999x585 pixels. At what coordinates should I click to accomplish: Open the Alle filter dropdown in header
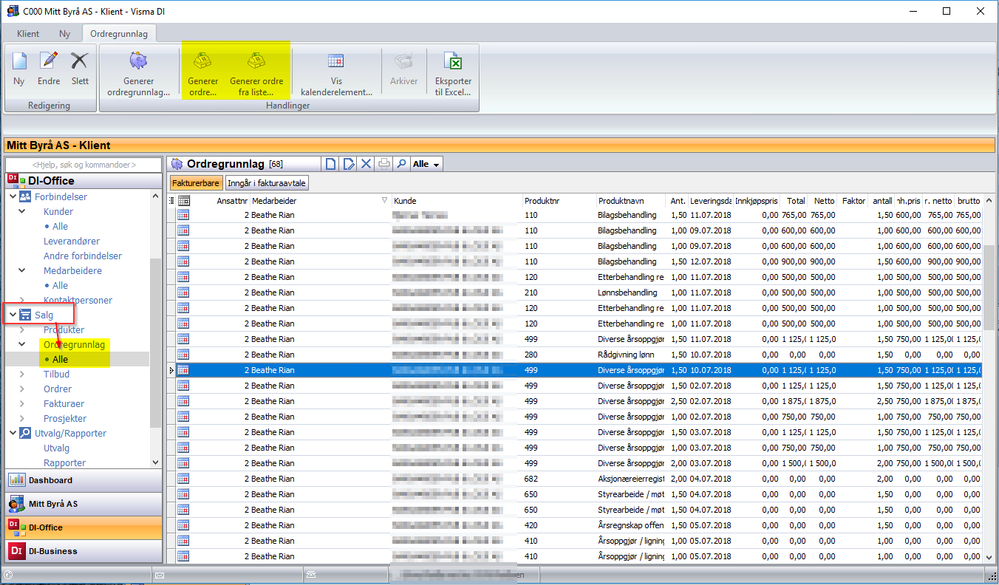click(426, 164)
